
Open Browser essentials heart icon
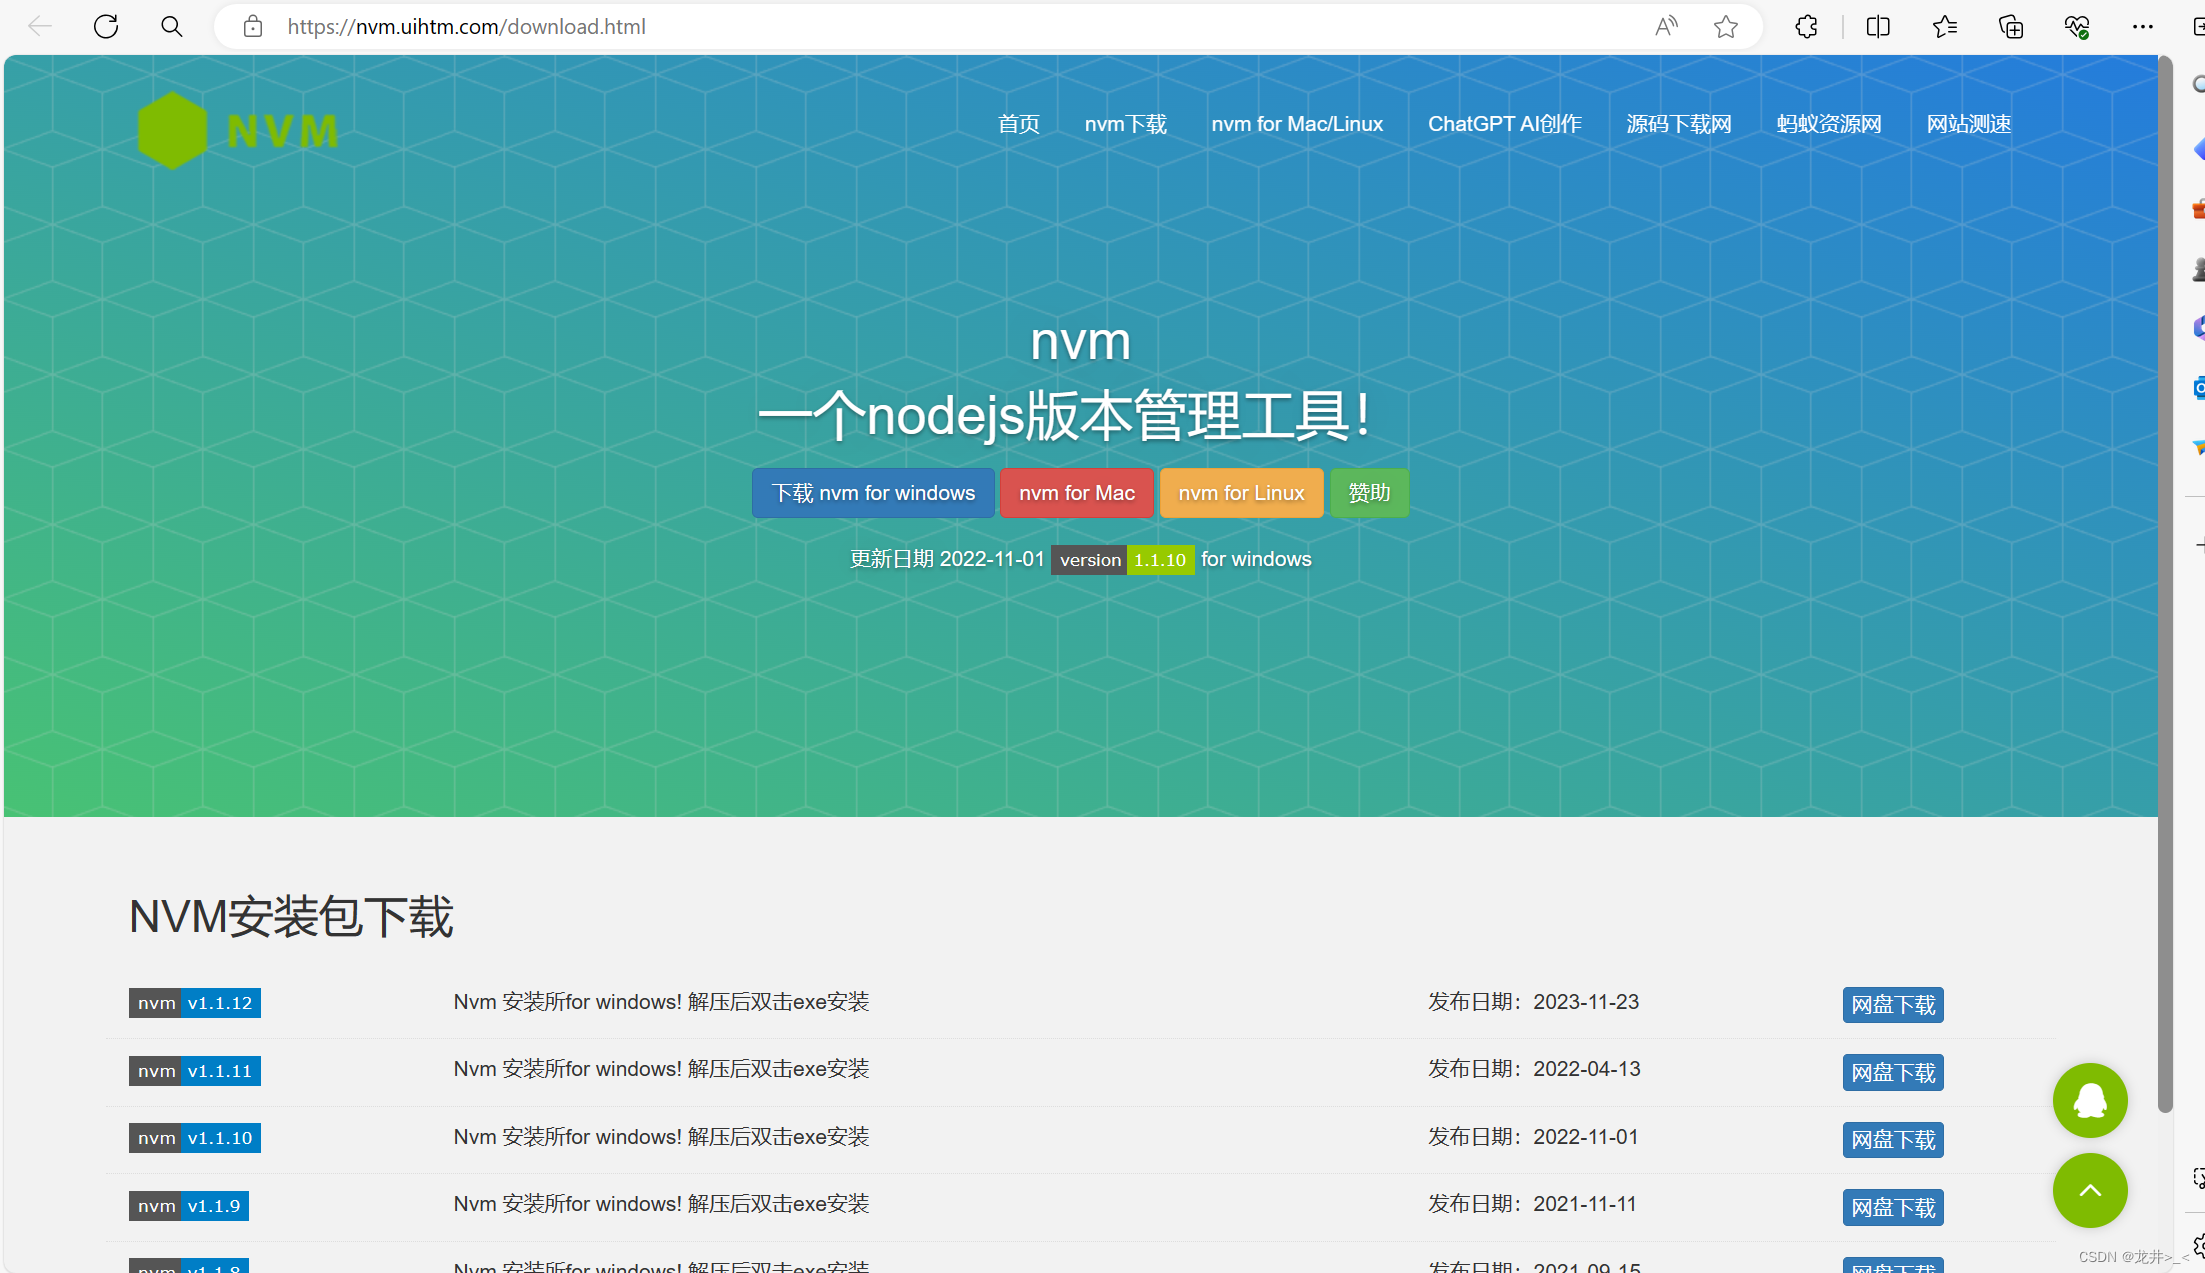(2077, 27)
